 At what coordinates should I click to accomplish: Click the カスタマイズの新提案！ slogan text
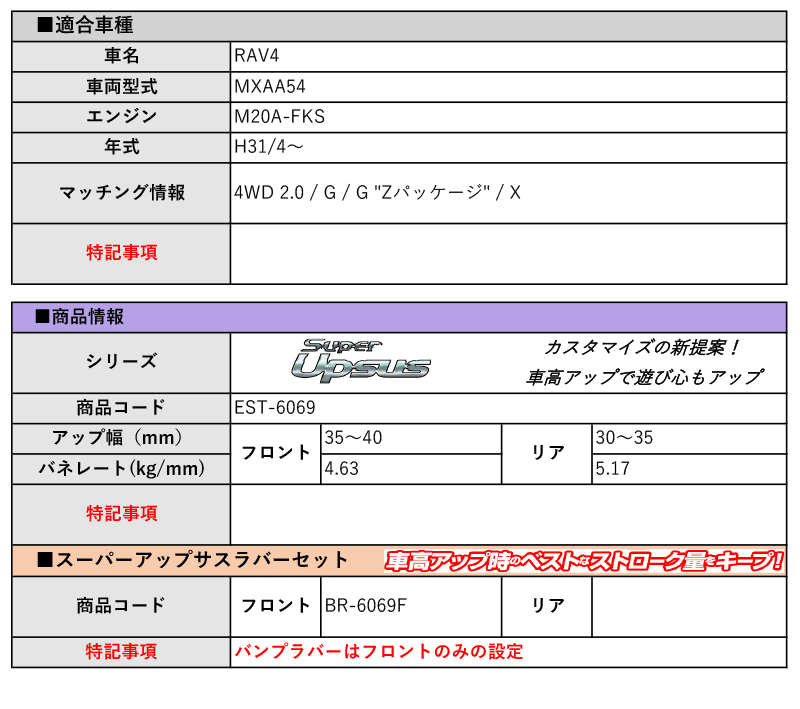642,348
